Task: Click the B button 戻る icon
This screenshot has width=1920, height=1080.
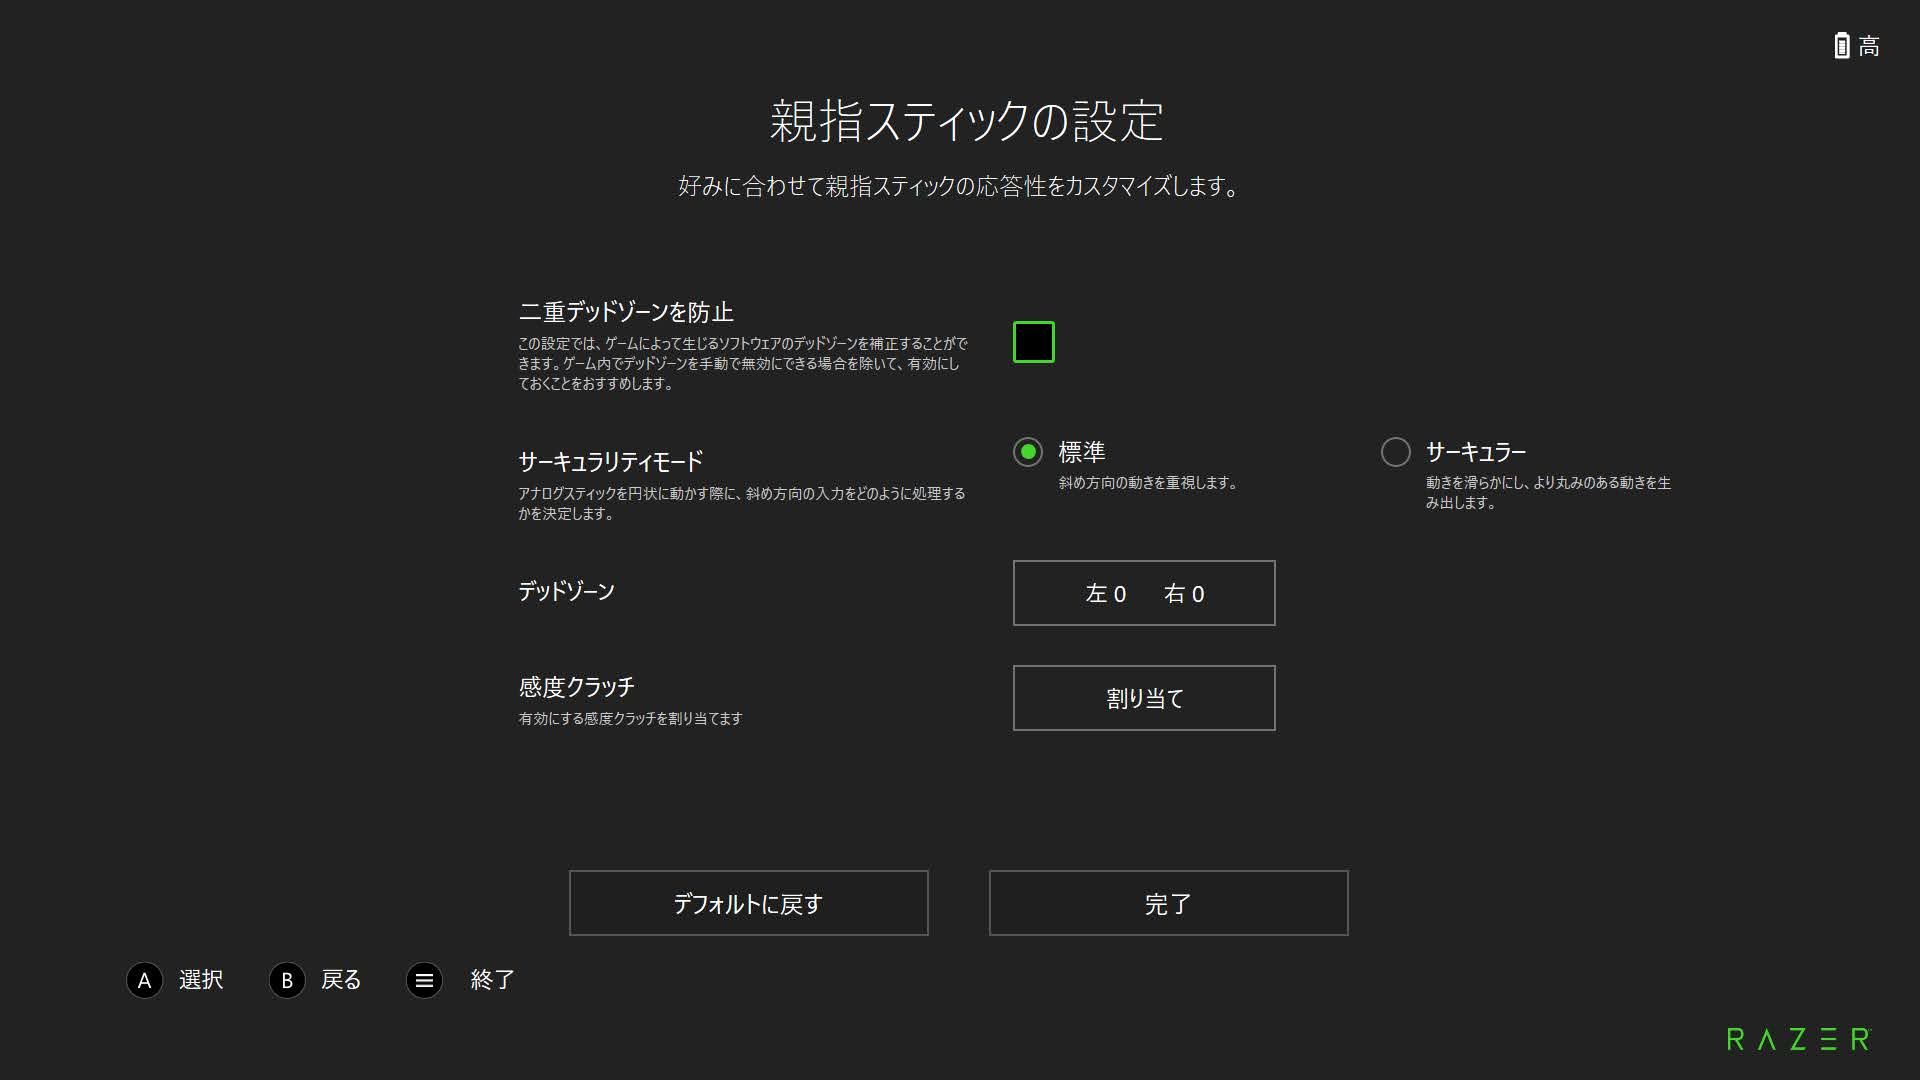Action: tap(287, 980)
